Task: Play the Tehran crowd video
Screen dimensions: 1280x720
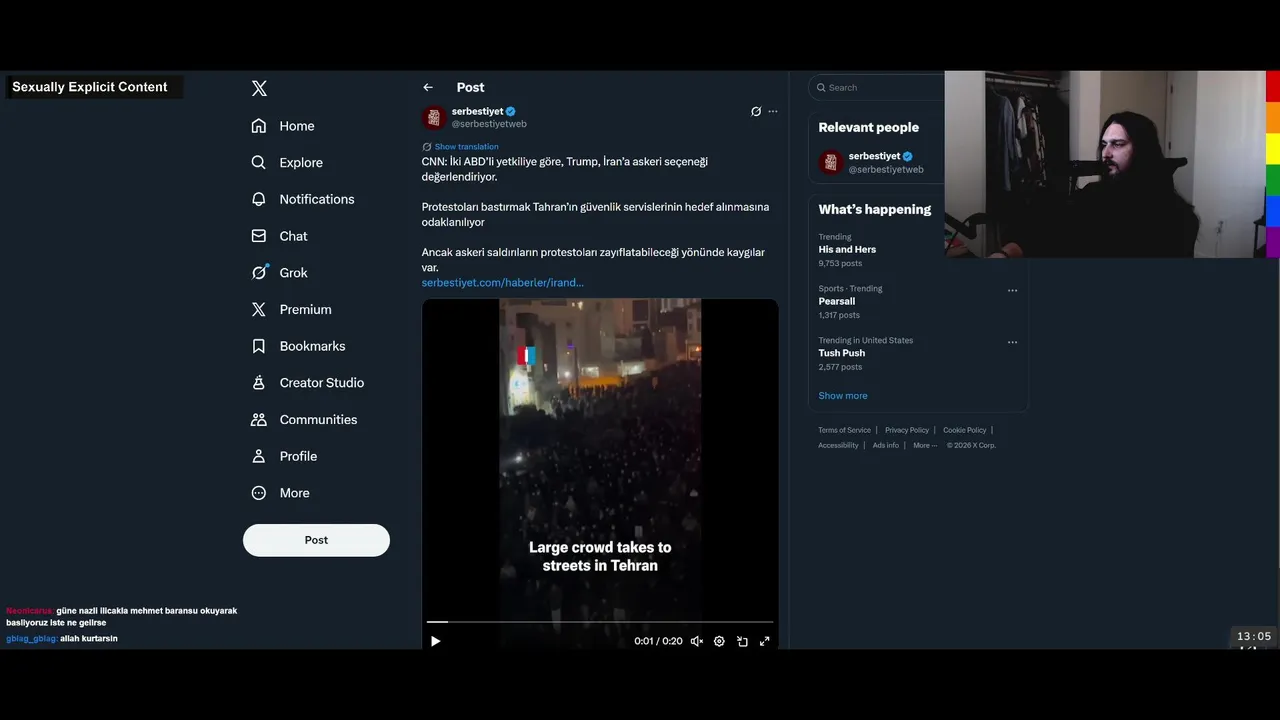Action: [435, 641]
